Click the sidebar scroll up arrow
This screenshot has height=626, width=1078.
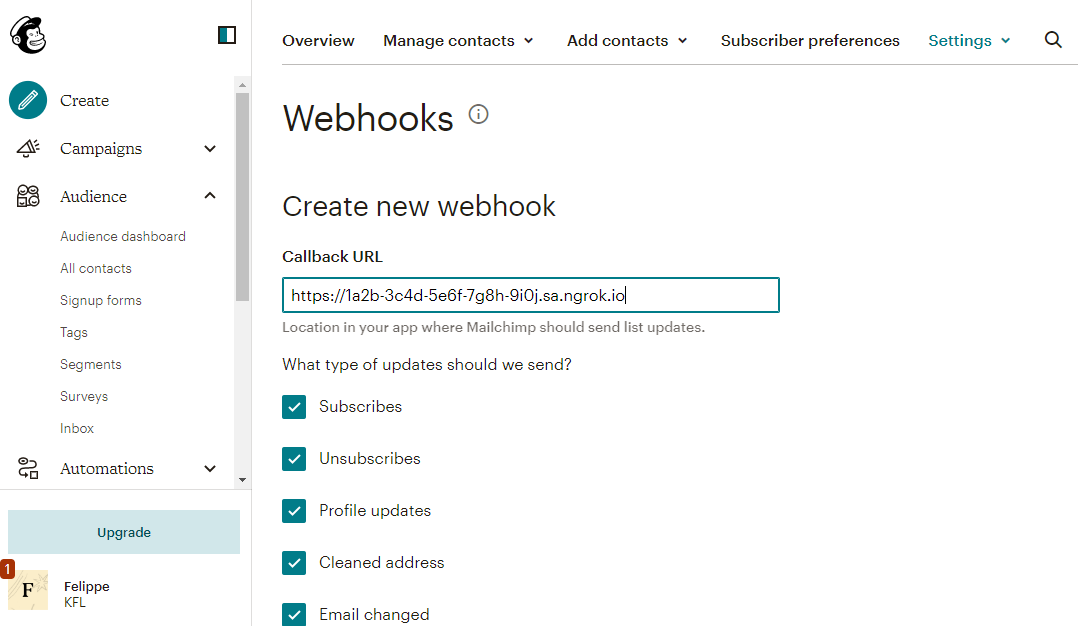click(x=242, y=85)
